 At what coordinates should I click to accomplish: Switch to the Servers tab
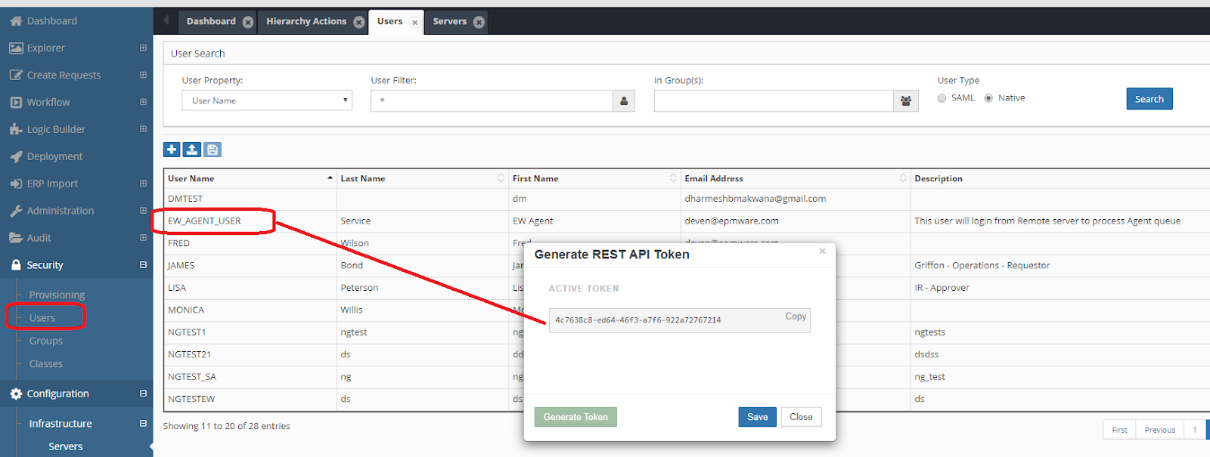(x=449, y=21)
